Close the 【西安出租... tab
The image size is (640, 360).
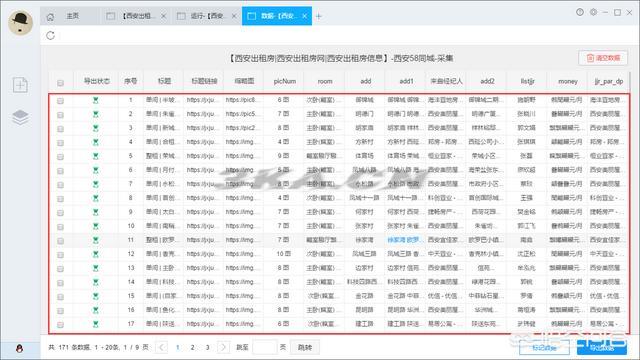tap(163, 16)
